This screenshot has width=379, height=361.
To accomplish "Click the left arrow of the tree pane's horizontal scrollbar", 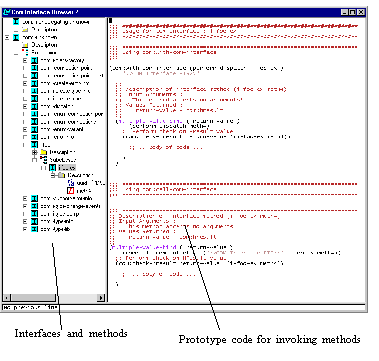I will (x=6, y=298).
